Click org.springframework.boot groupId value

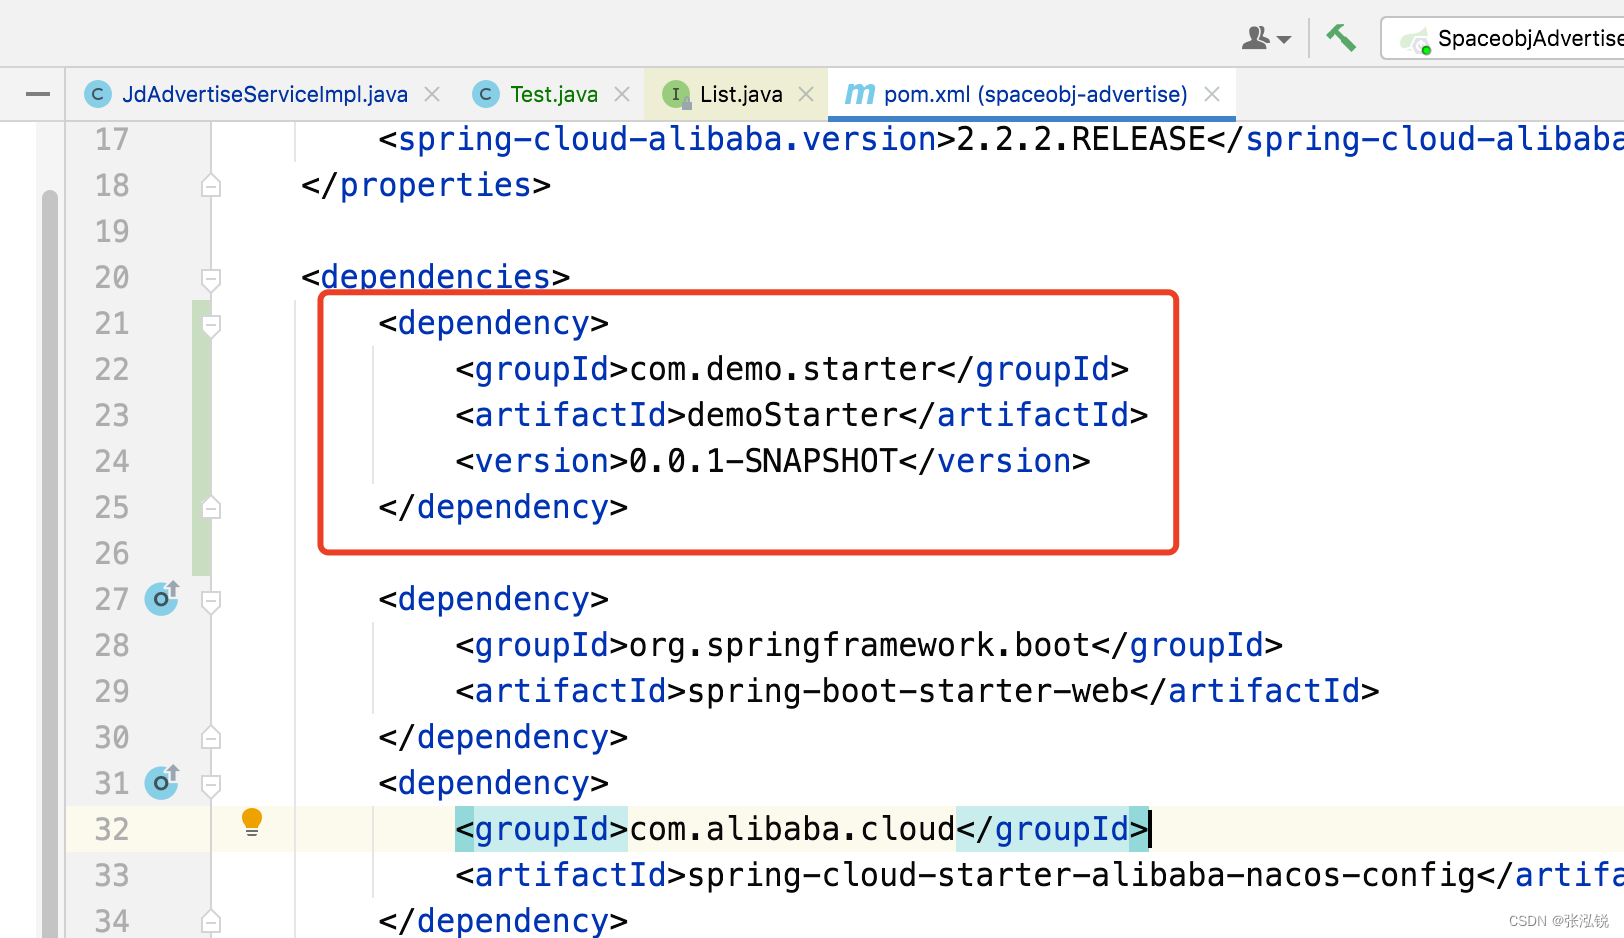tap(860, 645)
